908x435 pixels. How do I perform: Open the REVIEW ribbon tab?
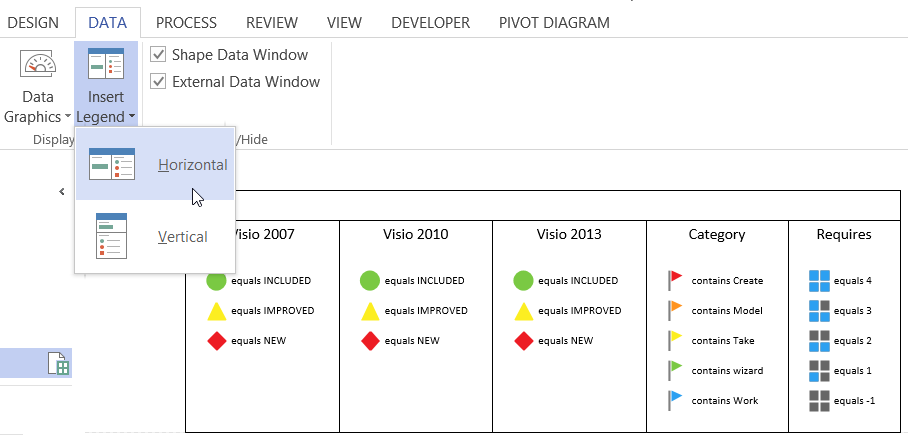pos(272,23)
